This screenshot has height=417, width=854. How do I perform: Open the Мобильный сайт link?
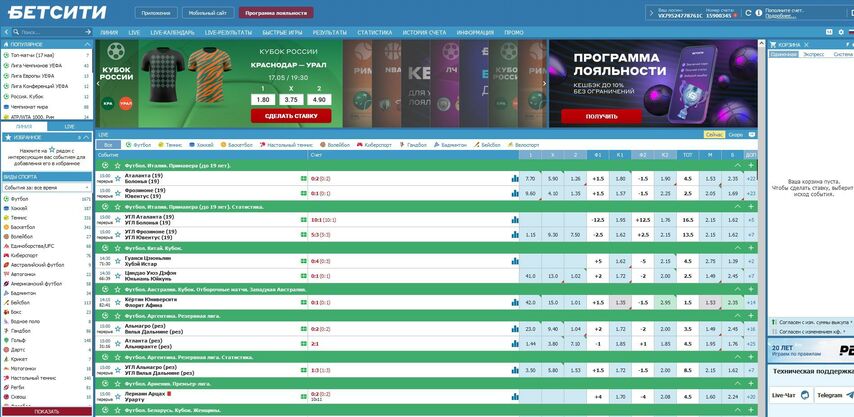208,13
